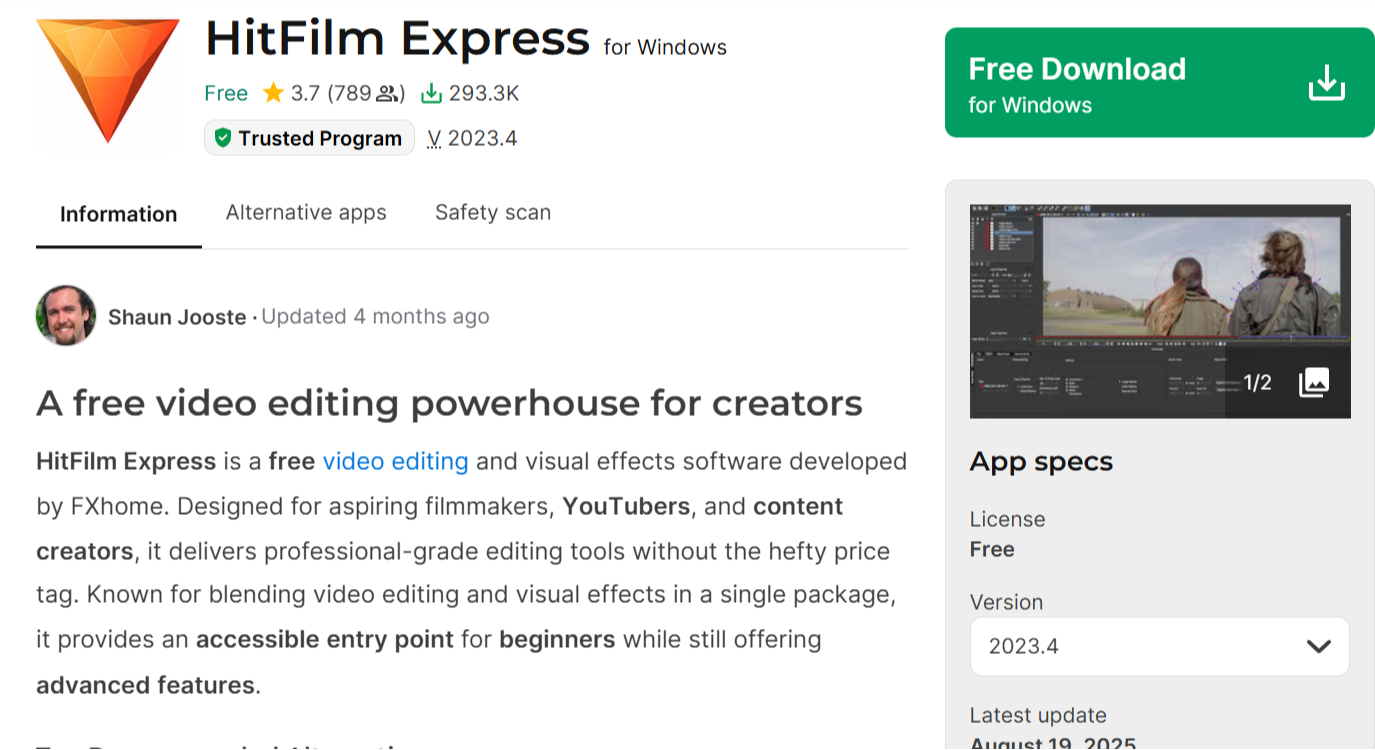The image size is (1375, 750).
Task: Click the green downloads count icon
Action: point(431,93)
